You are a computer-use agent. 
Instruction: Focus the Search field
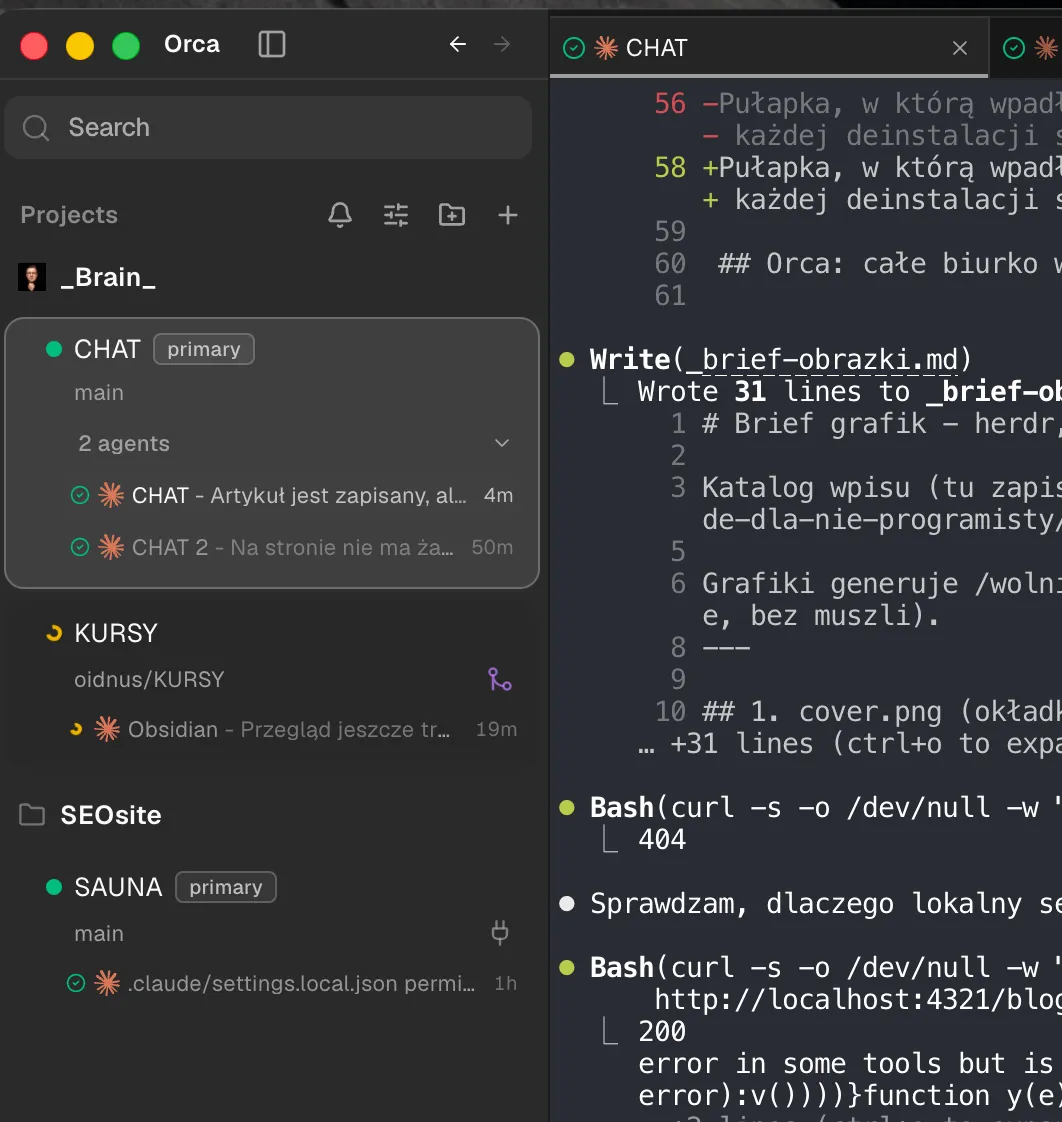tap(268, 127)
